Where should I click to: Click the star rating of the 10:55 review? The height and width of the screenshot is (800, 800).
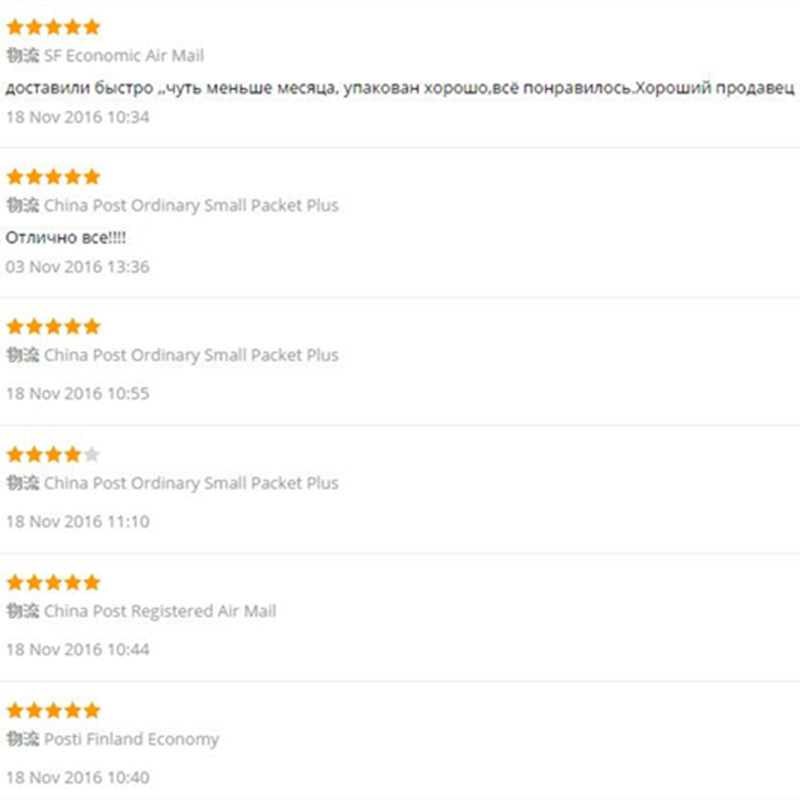click(x=53, y=327)
